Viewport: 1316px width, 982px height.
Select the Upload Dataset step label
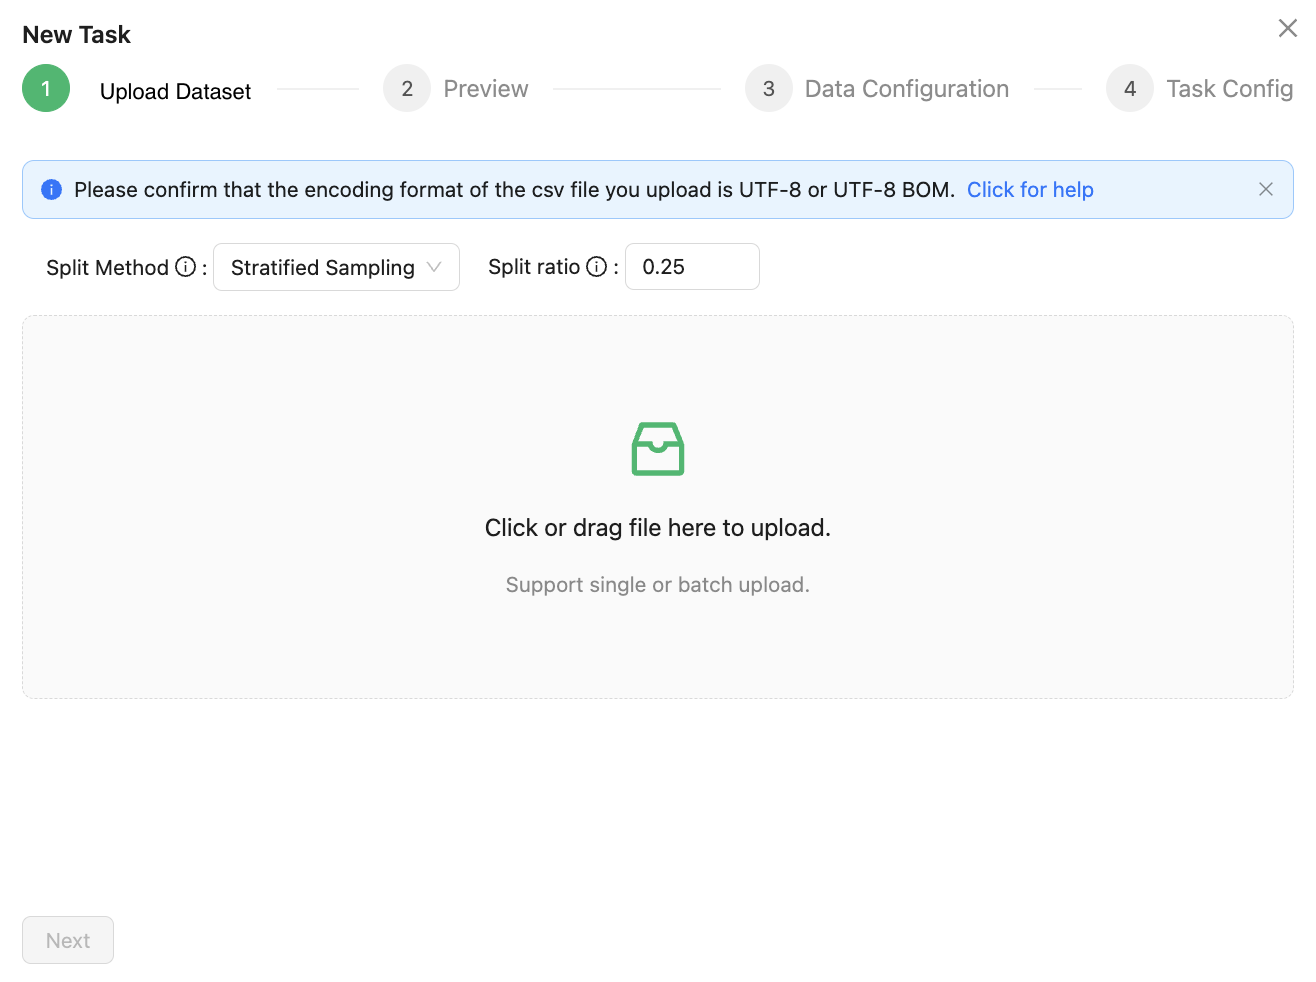pos(176,92)
